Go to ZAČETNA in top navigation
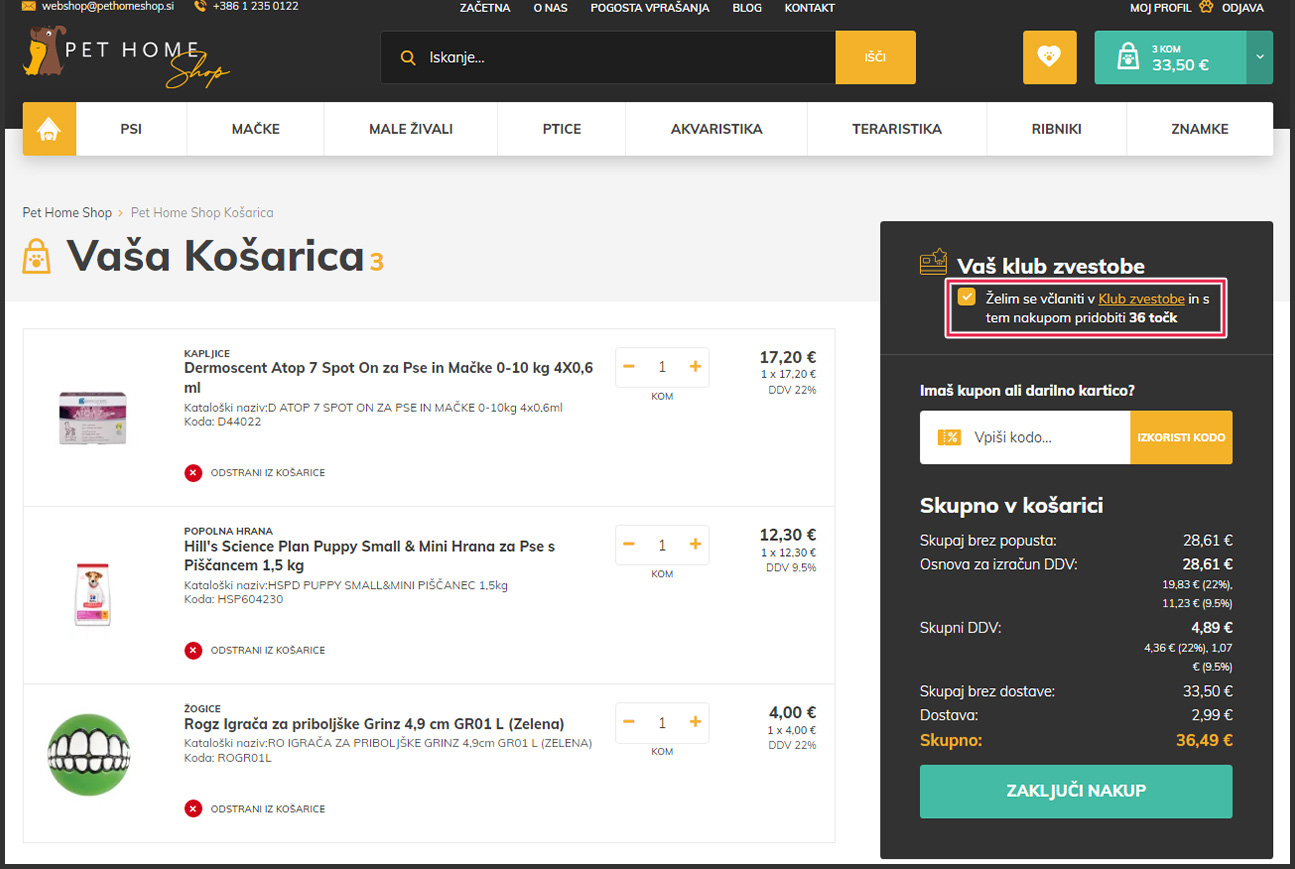Image resolution: width=1295 pixels, height=869 pixels. pyautogui.click(x=485, y=8)
